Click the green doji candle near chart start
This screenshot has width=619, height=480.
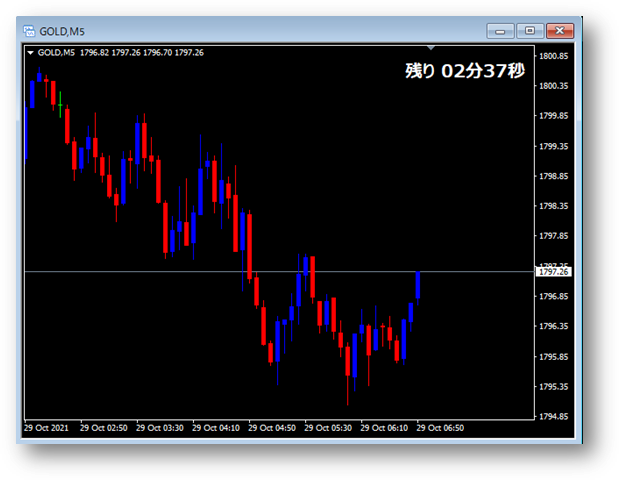point(60,105)
